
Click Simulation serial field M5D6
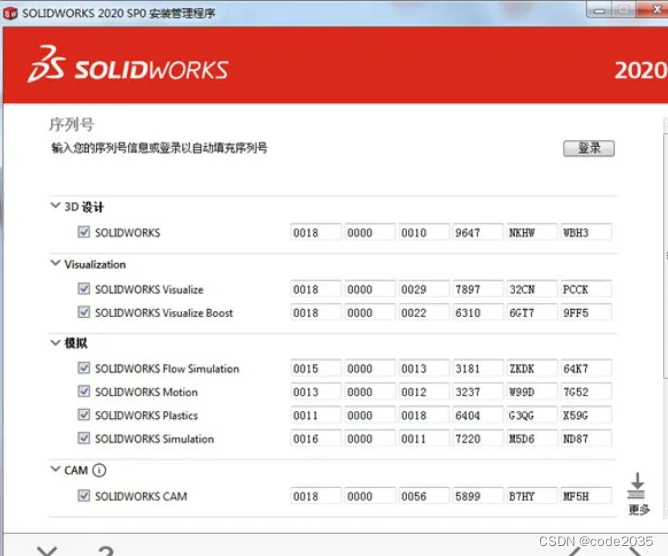(x=532, y=439)
